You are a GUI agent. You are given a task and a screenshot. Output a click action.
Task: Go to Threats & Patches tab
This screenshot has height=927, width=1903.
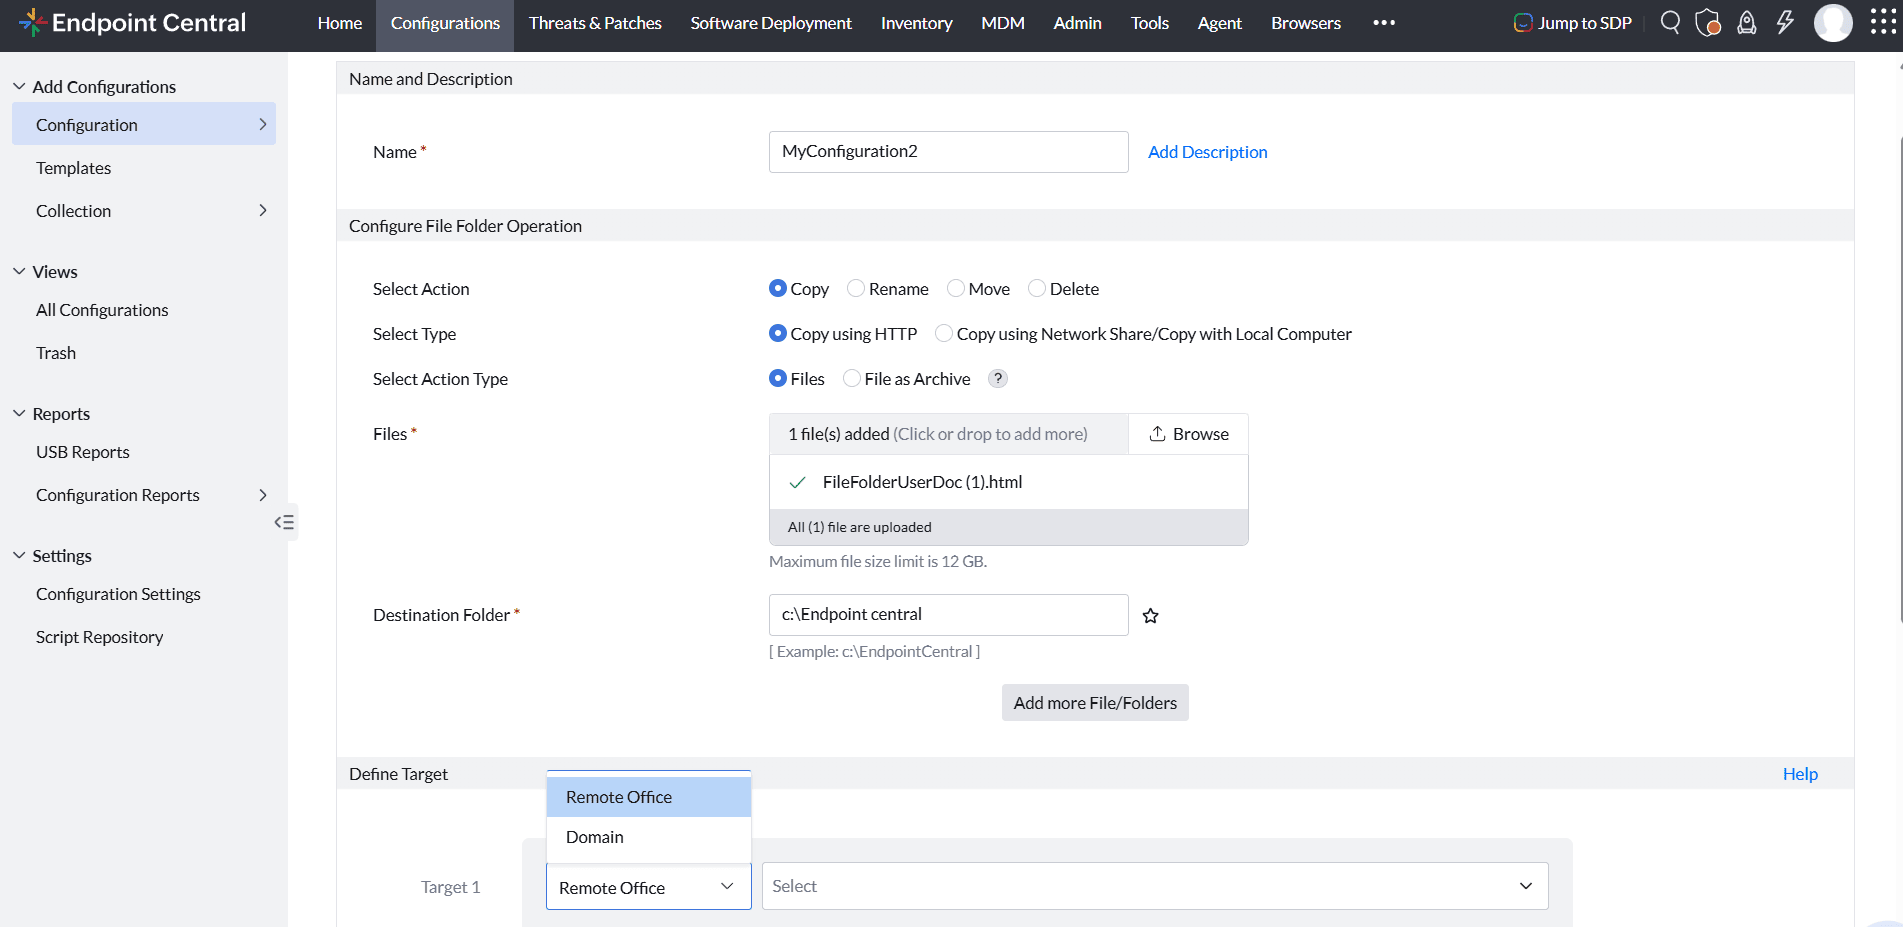pos(595,23)
